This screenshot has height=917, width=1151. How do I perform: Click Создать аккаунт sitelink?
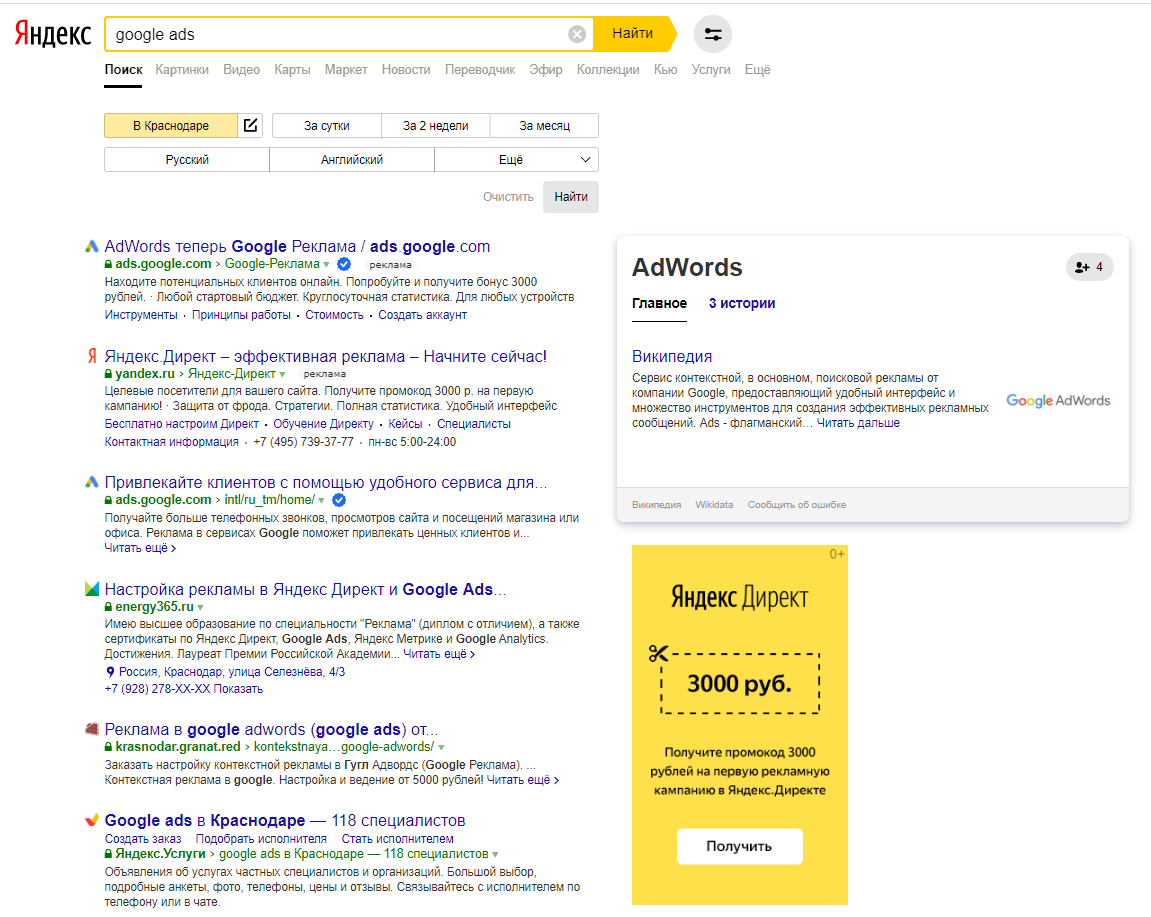[422, 315]
